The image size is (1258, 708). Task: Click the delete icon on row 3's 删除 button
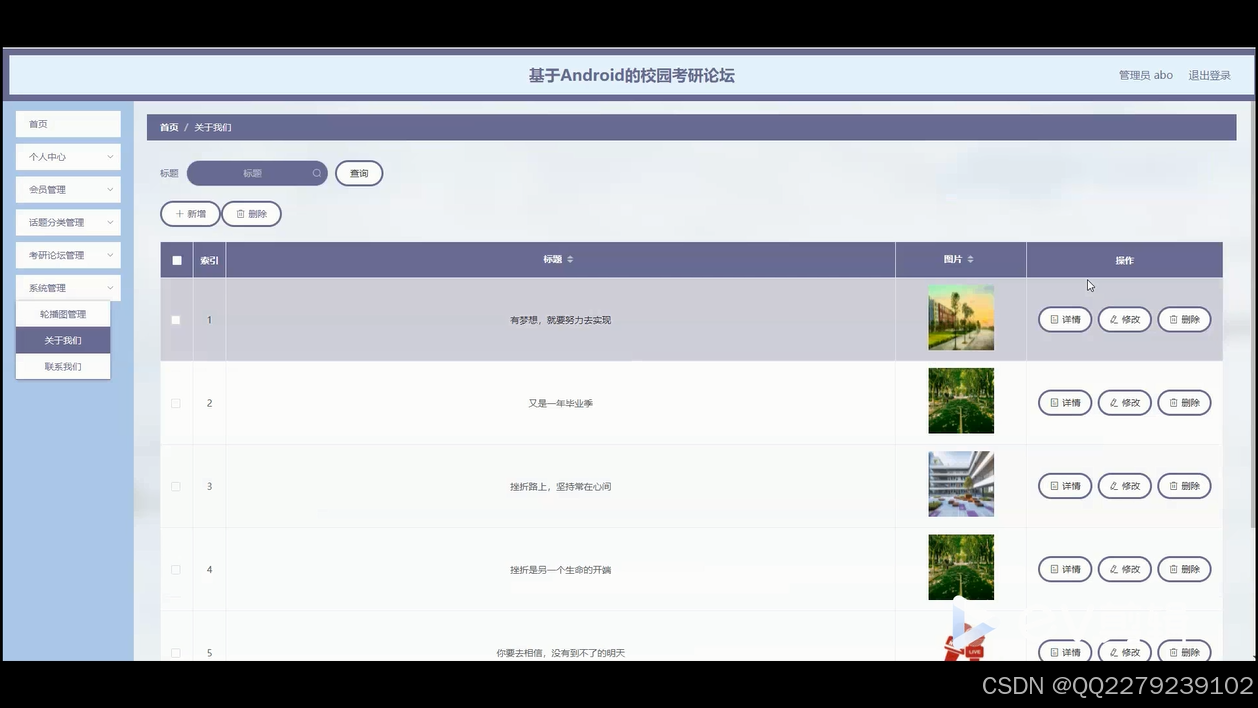point(1172,486)
